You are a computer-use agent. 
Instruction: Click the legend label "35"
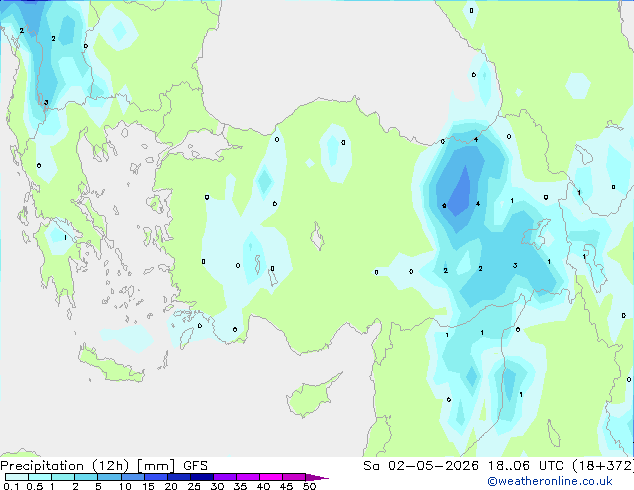(x=240, y=486)
